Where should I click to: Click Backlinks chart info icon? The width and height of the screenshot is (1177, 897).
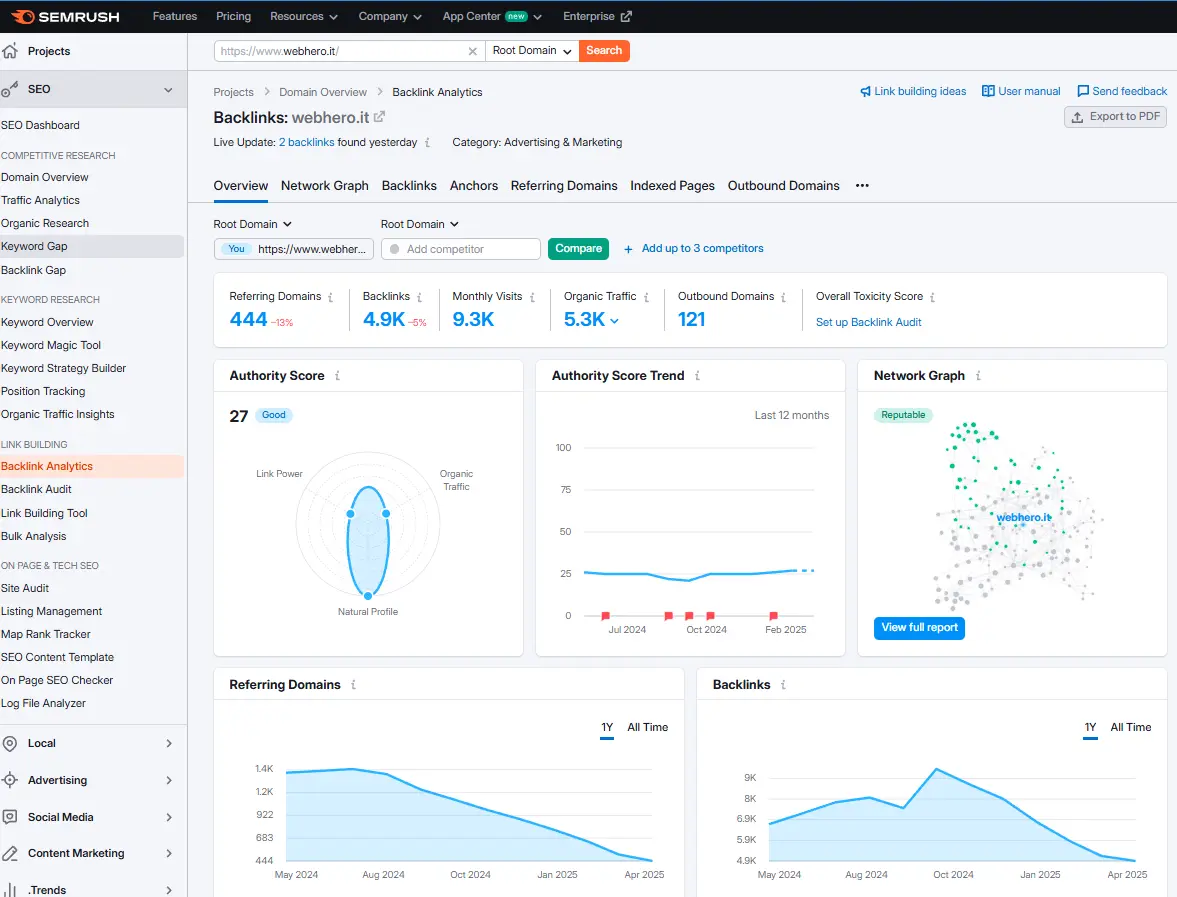tap(783, 685)
